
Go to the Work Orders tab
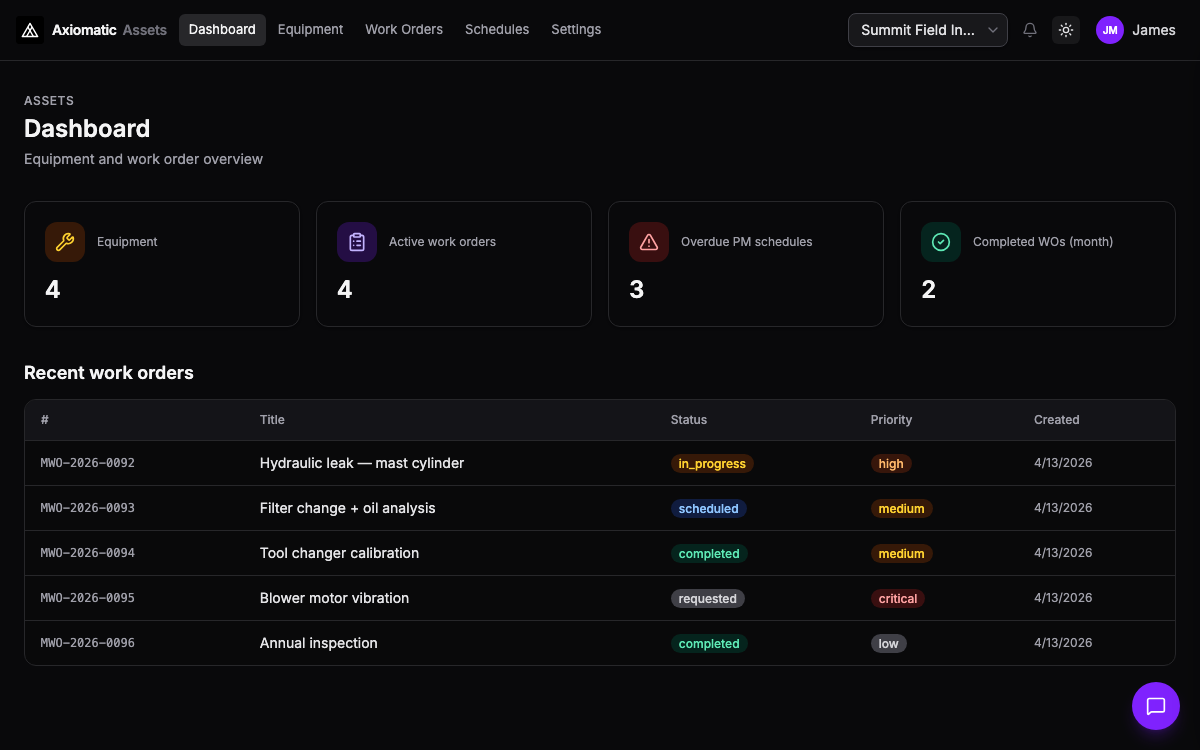[404, 30]
